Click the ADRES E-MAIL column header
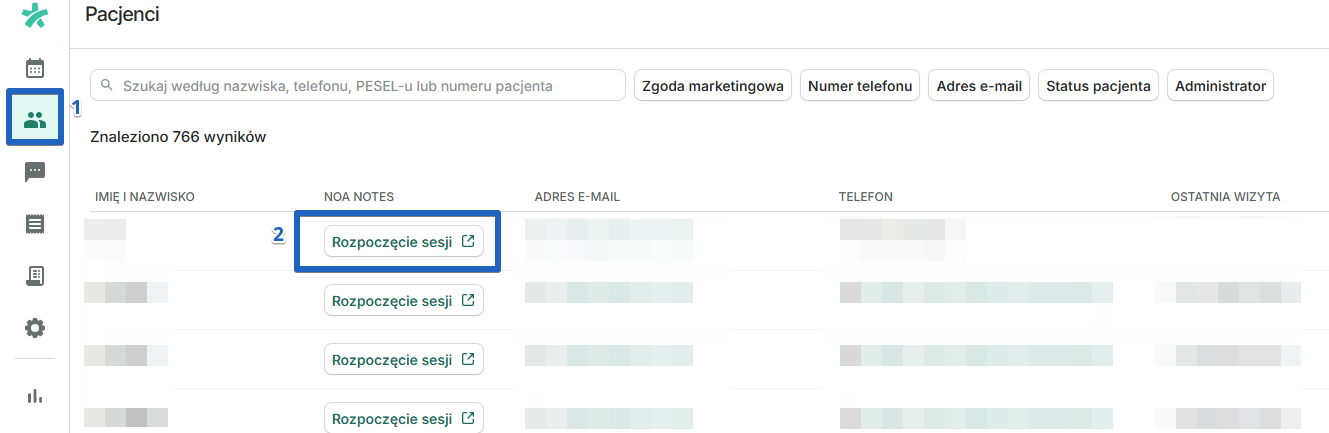The width and height of the screenshot is (1329, 433). (x=577, y=197)
